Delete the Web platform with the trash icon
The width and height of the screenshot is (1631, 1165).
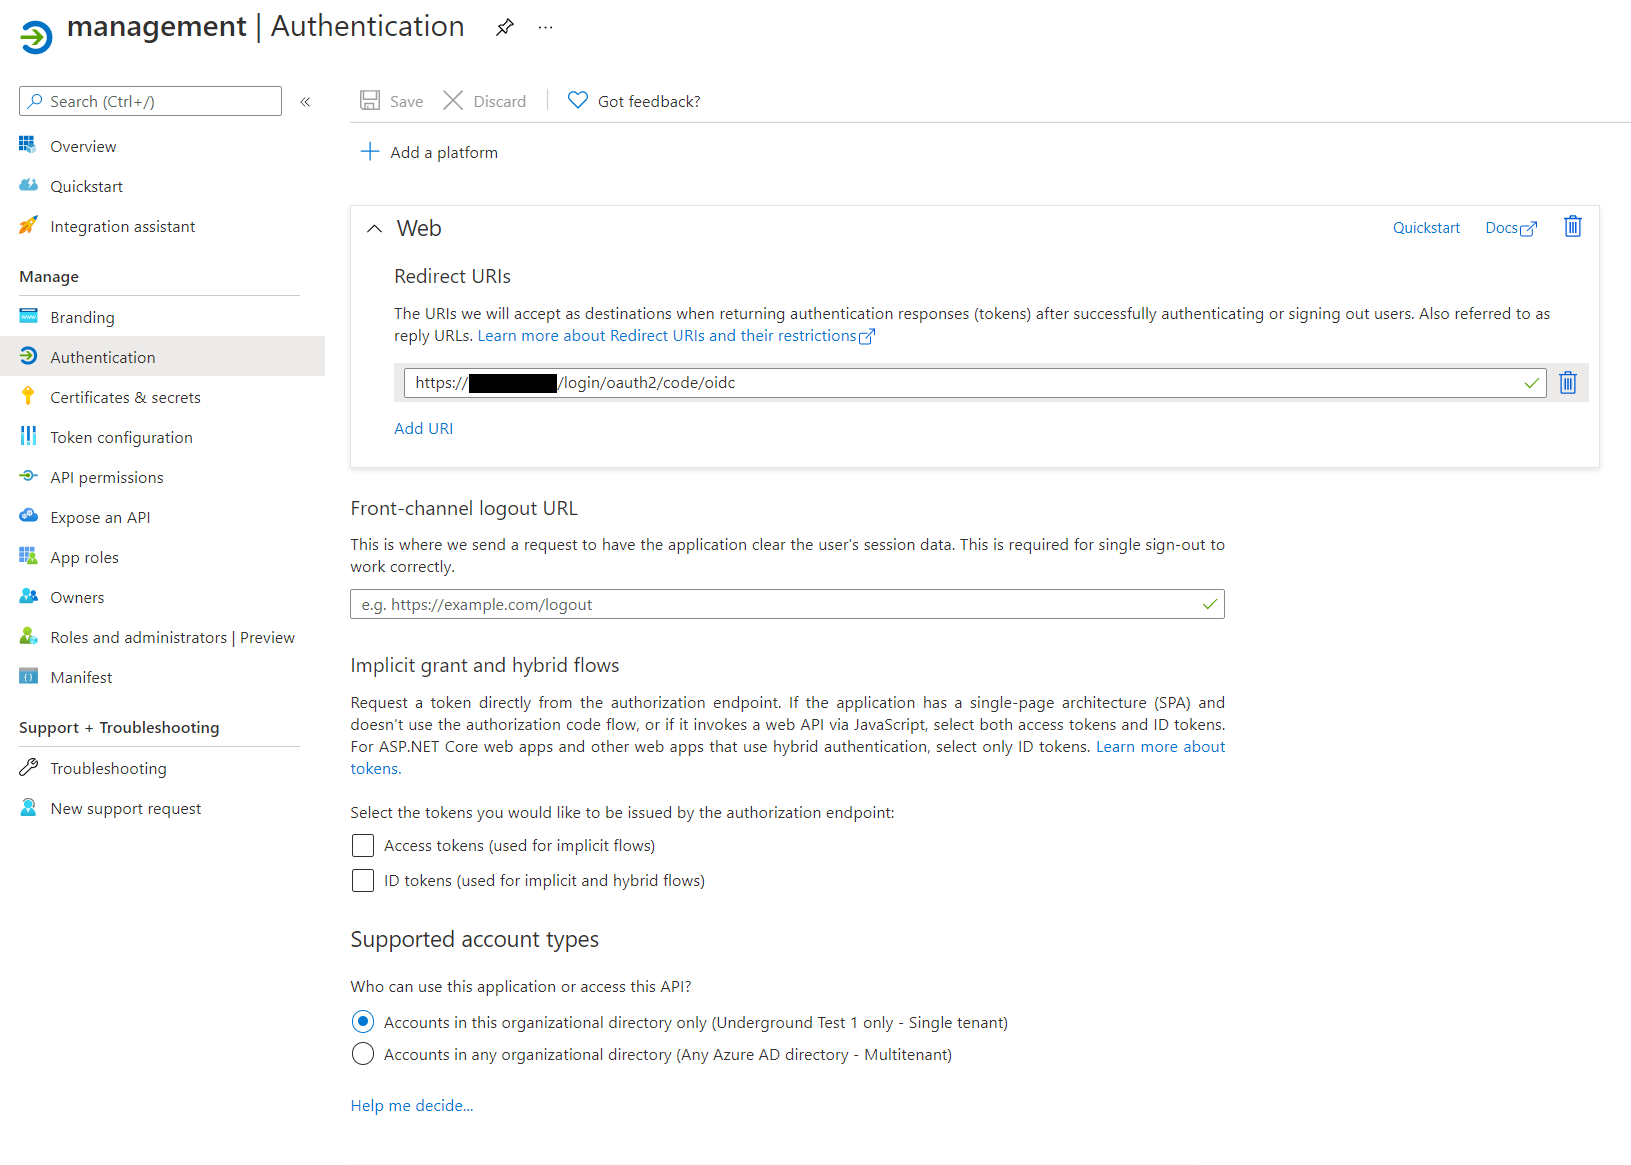tap(1572, 227)
